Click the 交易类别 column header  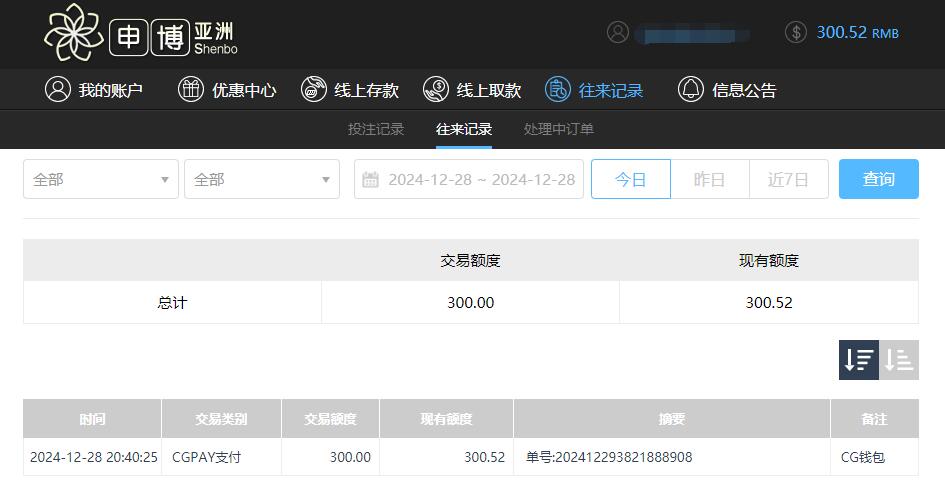[221, 418]
